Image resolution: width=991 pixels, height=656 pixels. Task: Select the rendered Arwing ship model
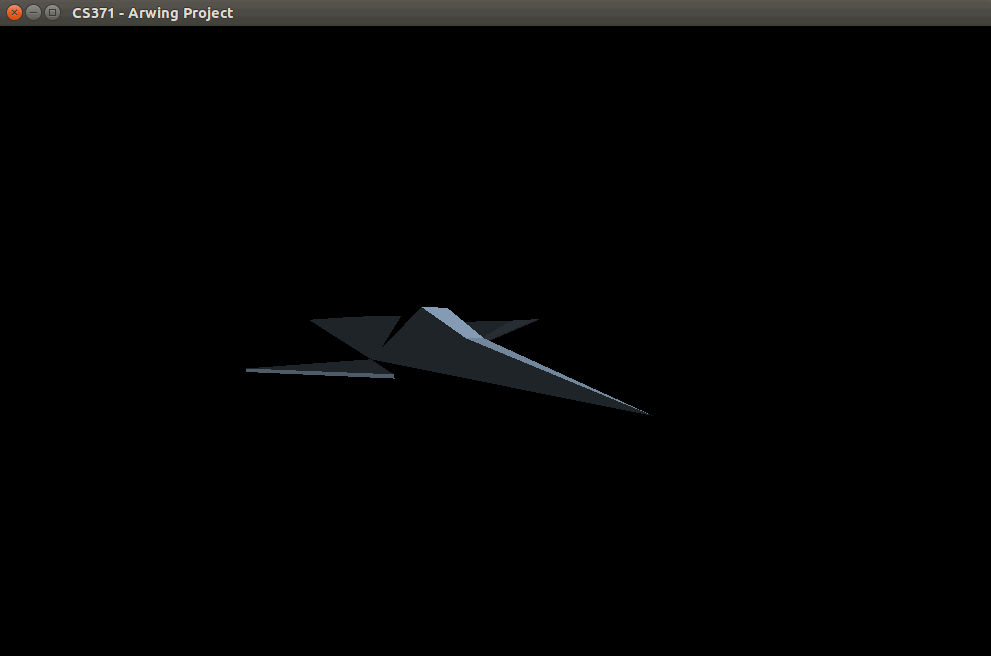(448, 361)
